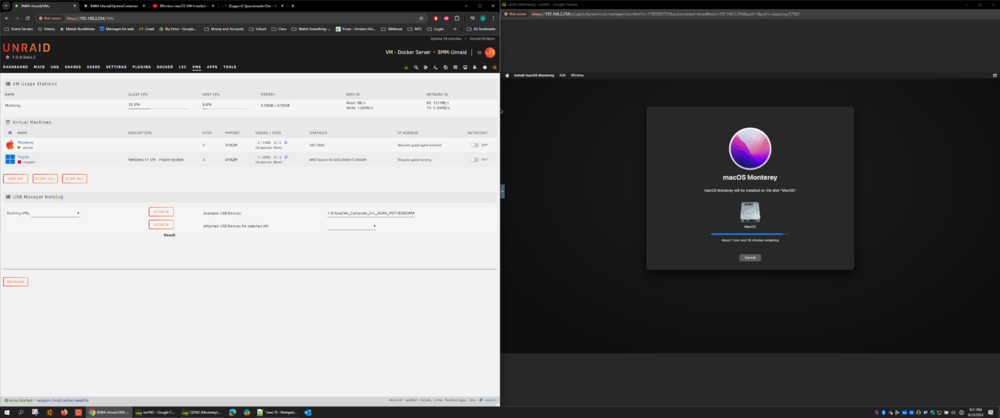Image resolution: width=1000 pixels, height=418 pixels.
Task: Expand the bookmarks bar overflow chevron
Action: tap(455, 29)
